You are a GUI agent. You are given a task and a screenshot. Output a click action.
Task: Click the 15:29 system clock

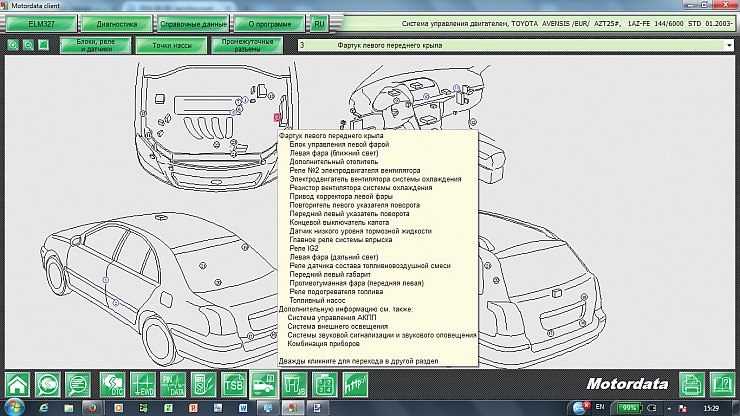[711, 408]
